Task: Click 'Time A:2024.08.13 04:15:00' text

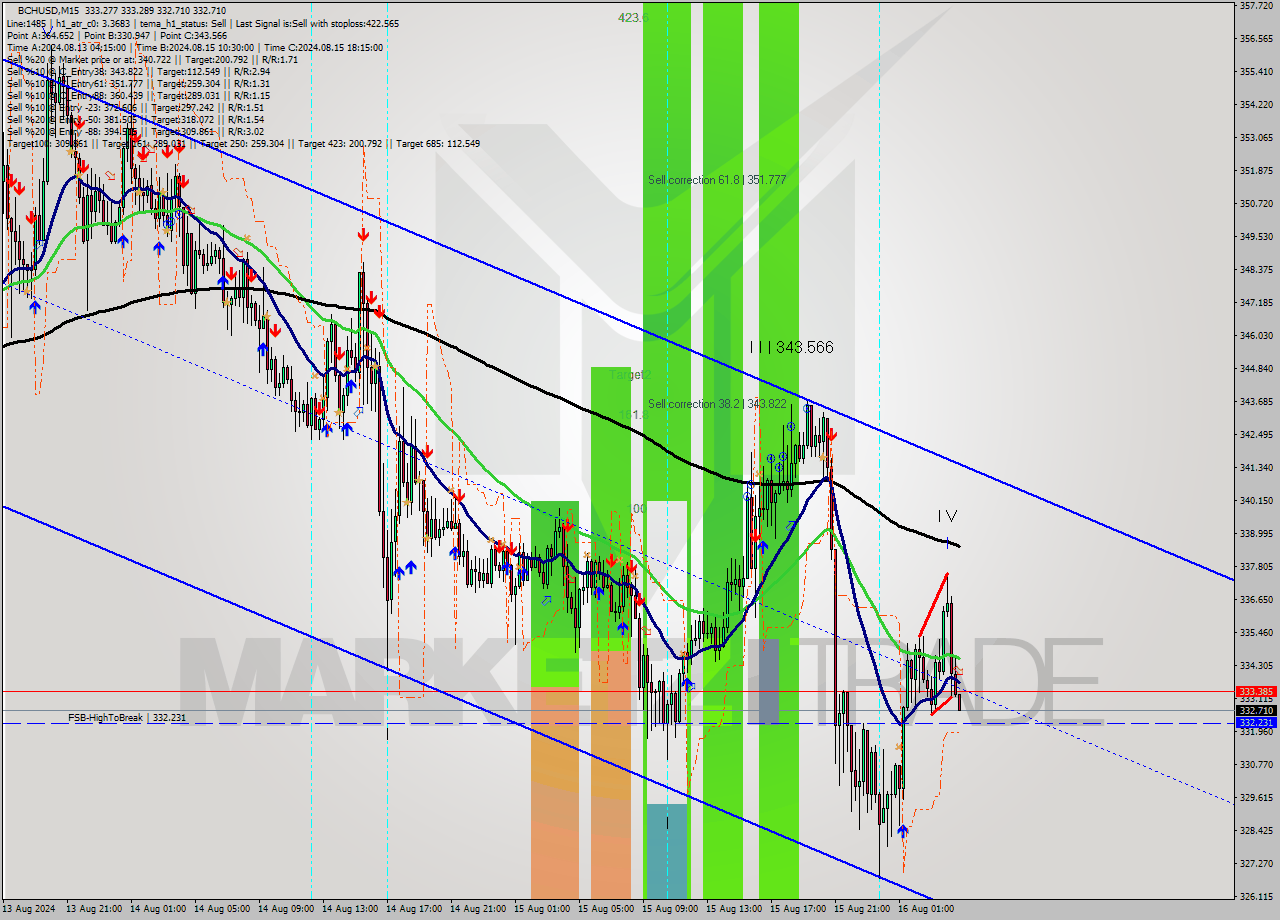Action: 66,47
